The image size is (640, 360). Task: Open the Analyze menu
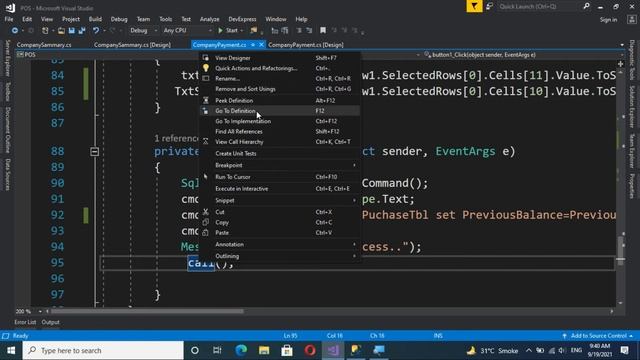point(209,19)
